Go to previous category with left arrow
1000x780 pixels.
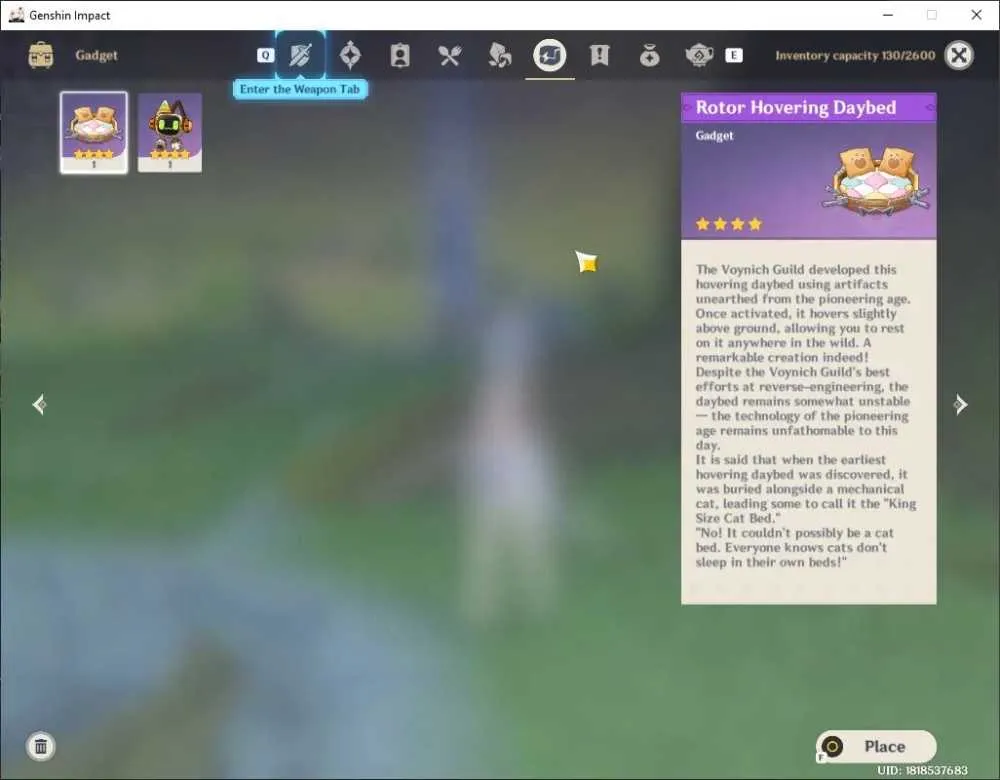(39, 404)
